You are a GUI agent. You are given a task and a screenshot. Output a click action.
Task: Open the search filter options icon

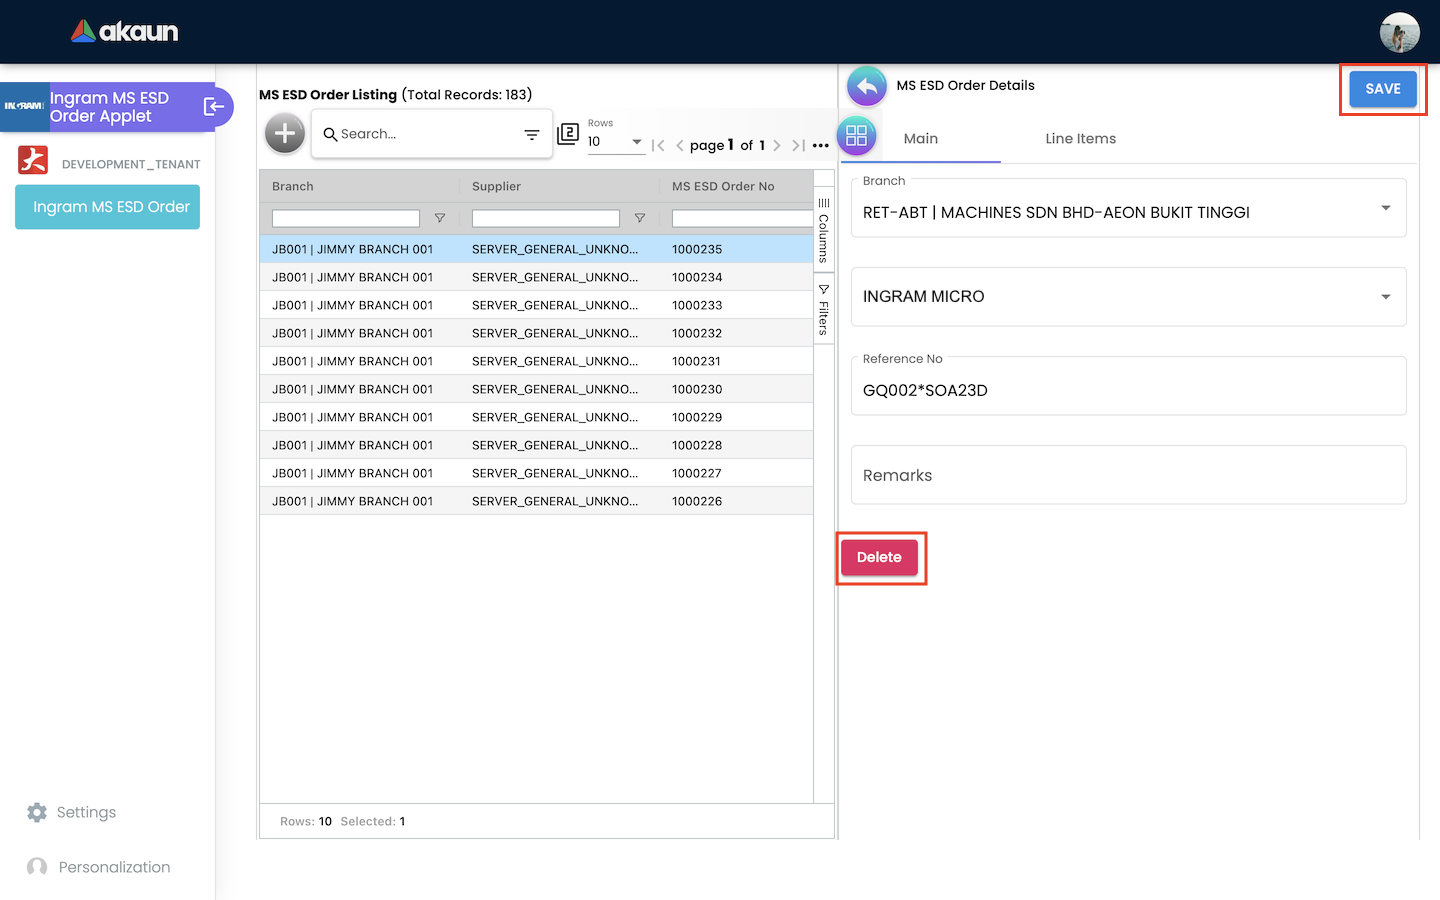point(532,135)
